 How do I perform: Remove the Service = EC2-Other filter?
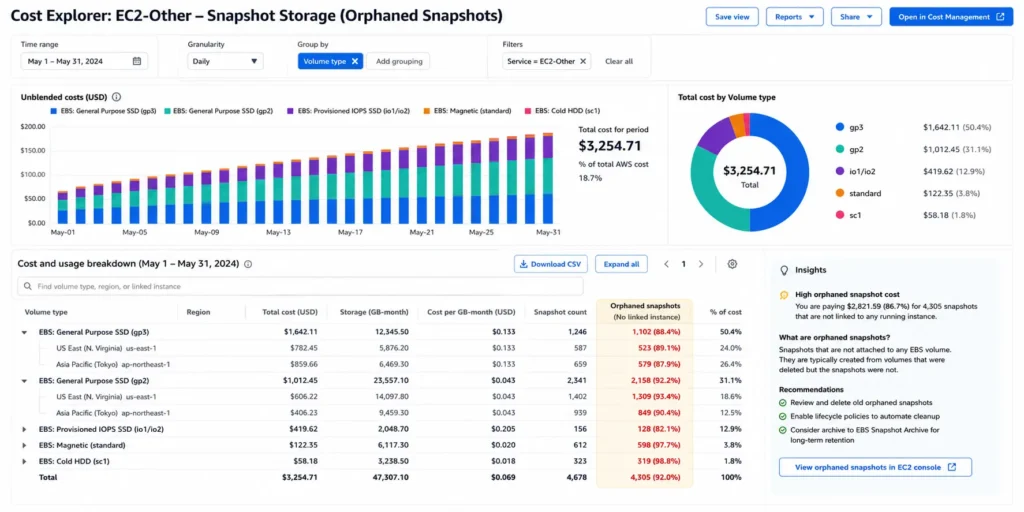tap(583, 61)
